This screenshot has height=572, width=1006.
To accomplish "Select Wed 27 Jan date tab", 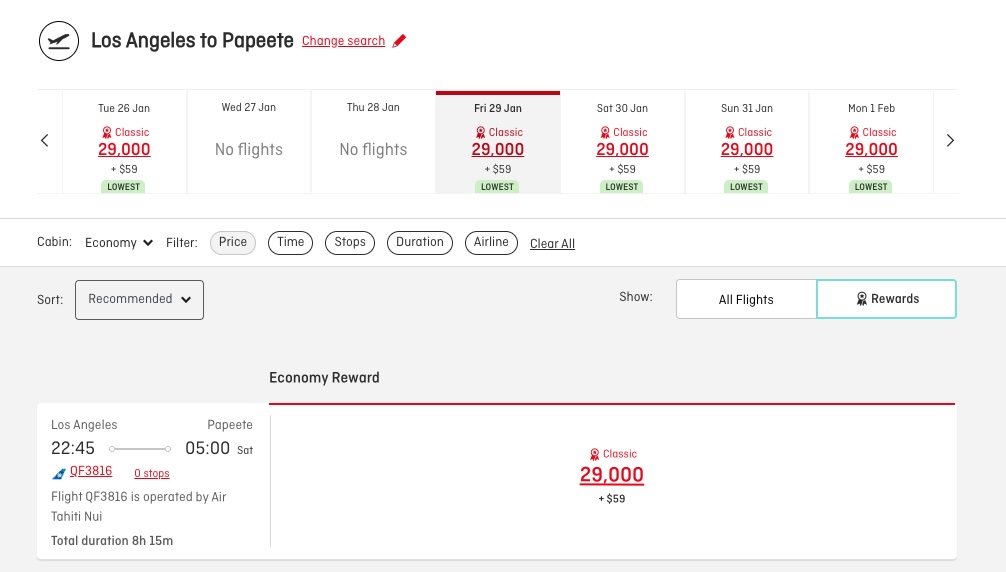I will coord(249,142).
